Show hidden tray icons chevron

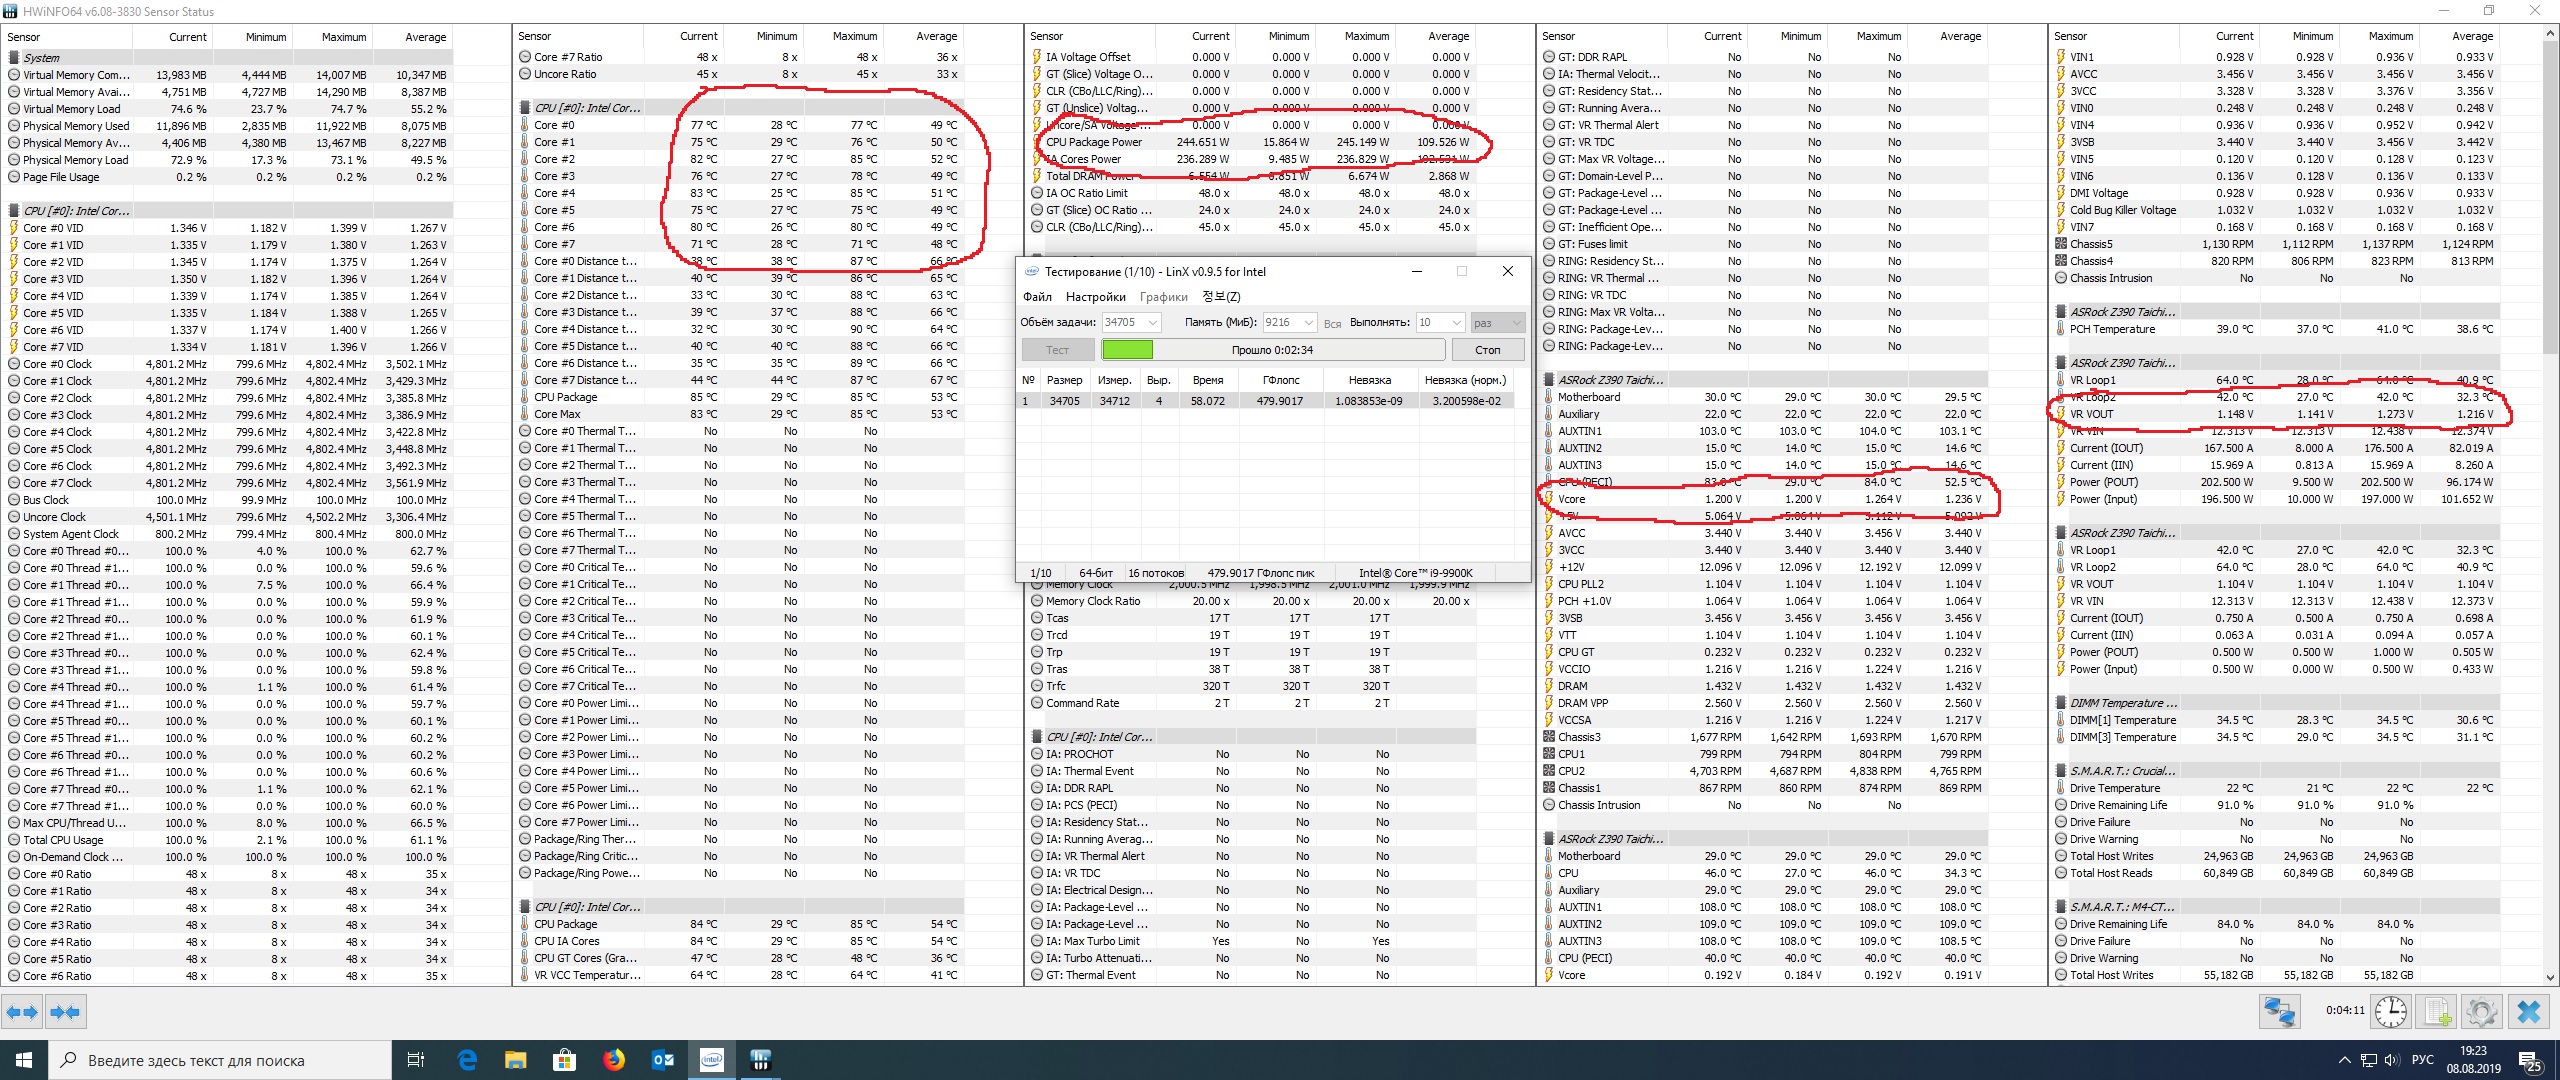(2344, 1060)
